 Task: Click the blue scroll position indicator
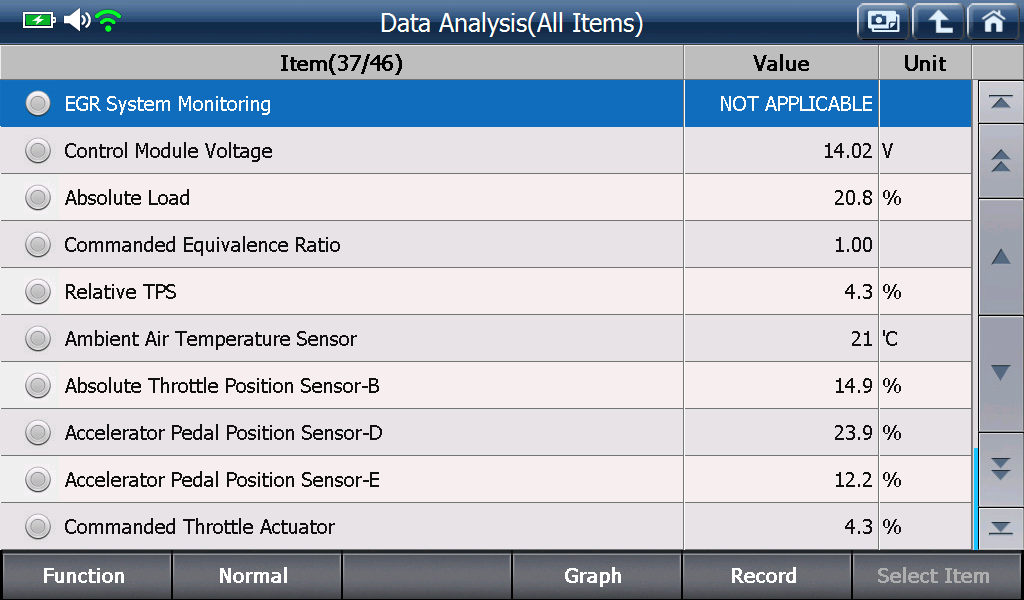click(975, 499)
